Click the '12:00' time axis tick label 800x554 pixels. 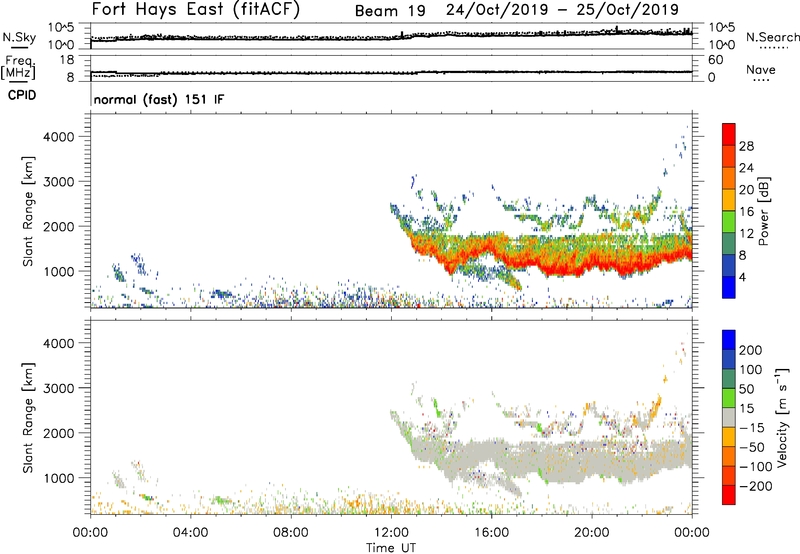[391, 533]
